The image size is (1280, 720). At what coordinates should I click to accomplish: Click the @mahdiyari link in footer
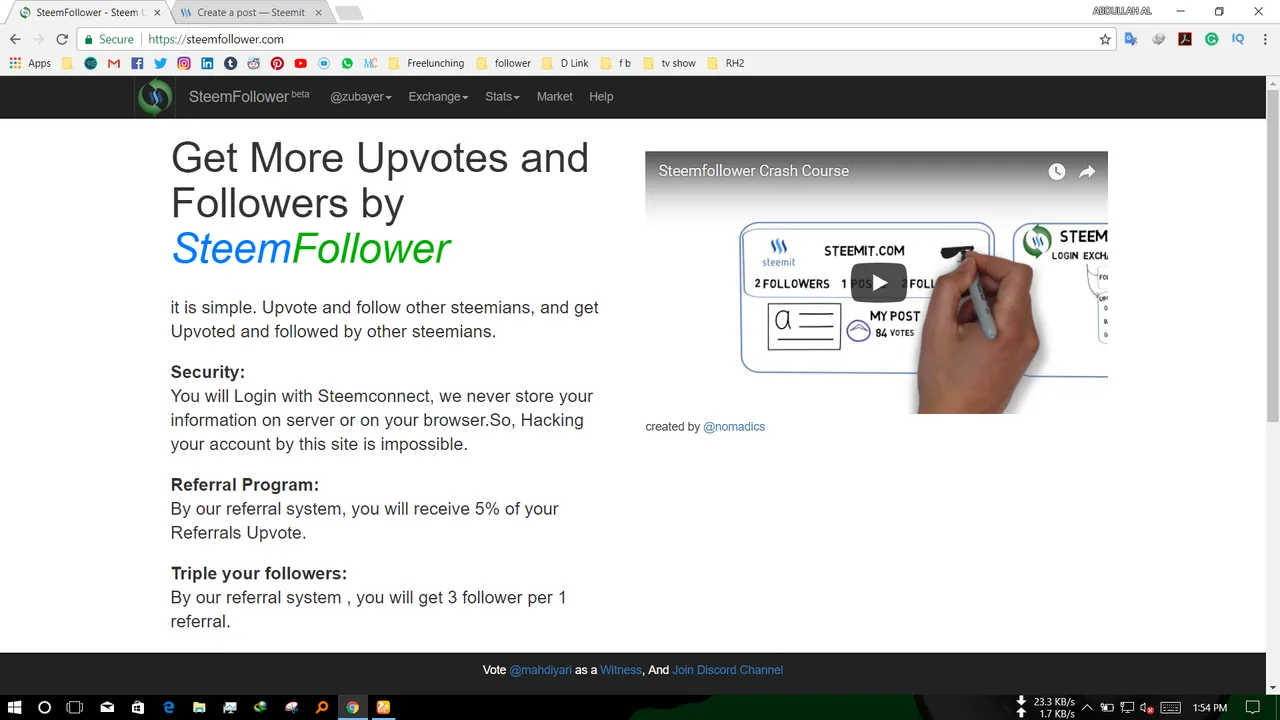(x=541, y=670)
